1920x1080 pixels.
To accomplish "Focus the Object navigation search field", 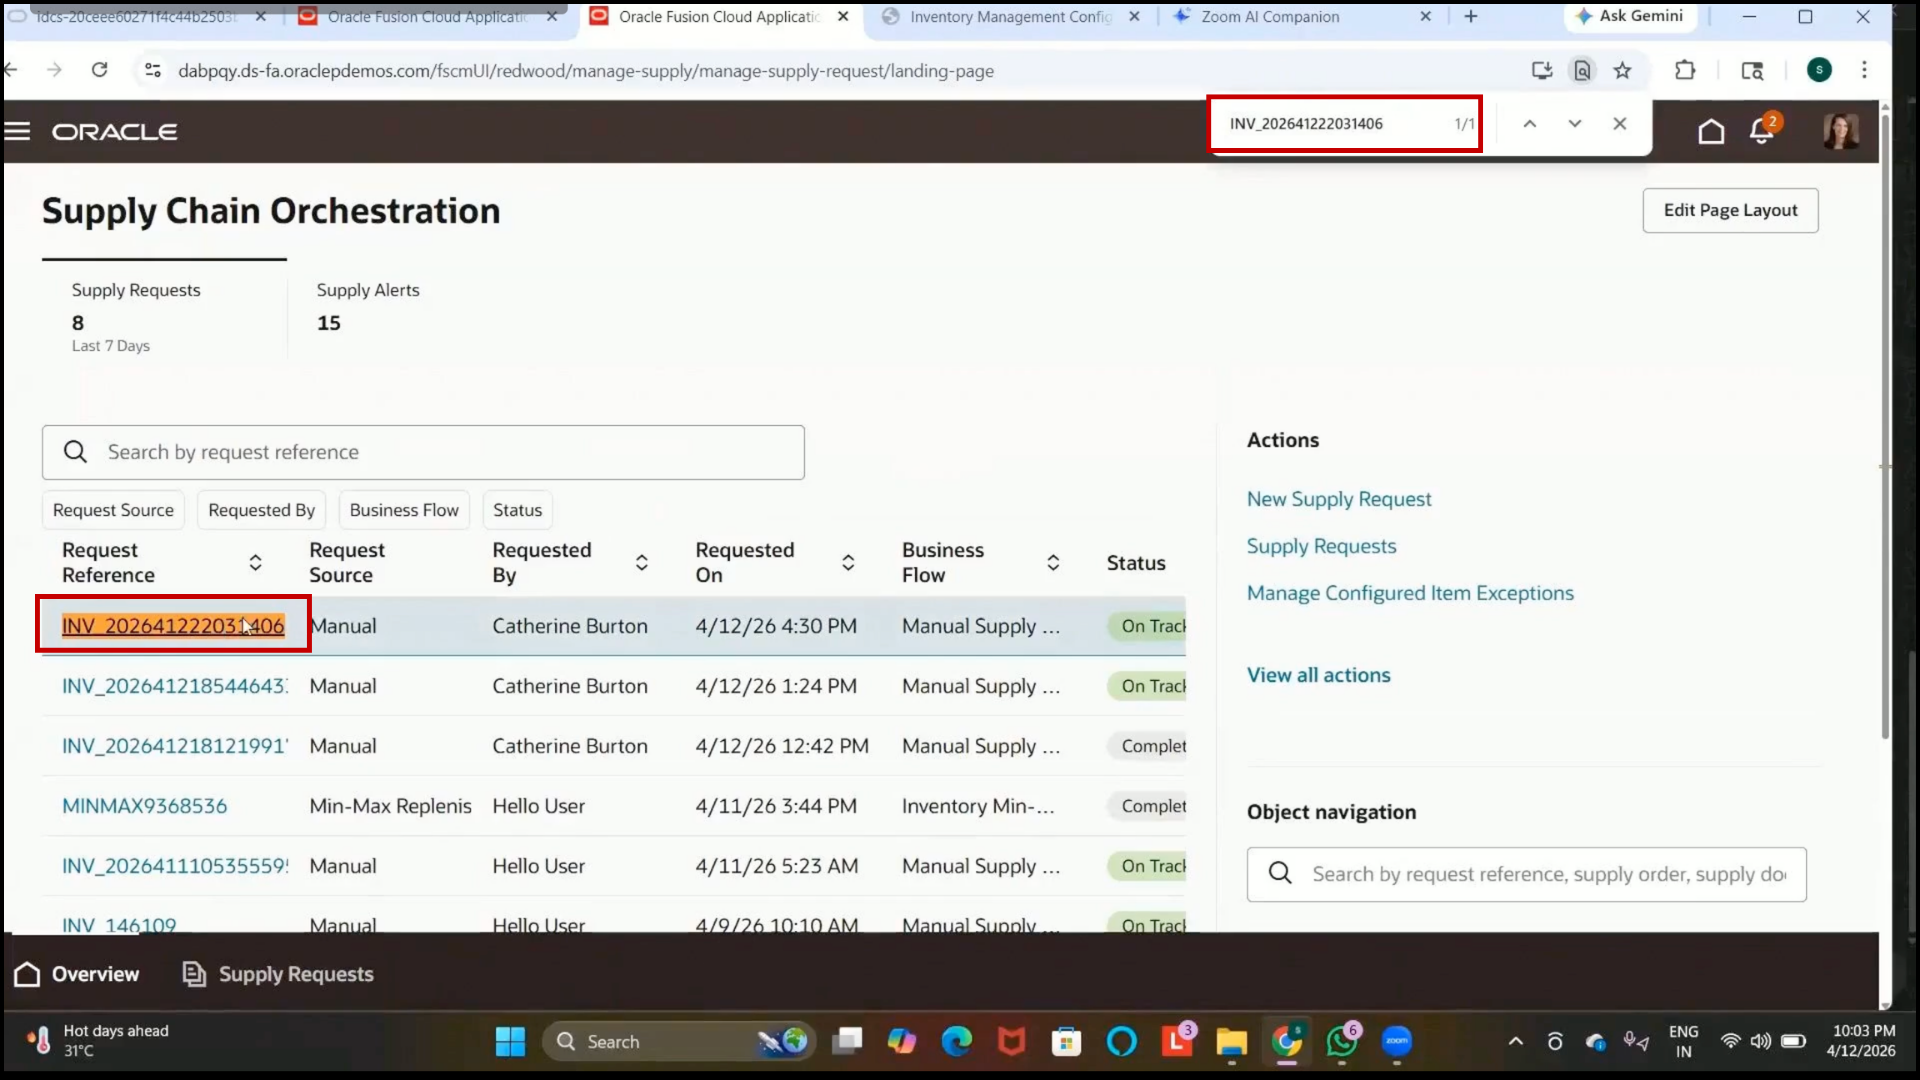I will 1526,874.
